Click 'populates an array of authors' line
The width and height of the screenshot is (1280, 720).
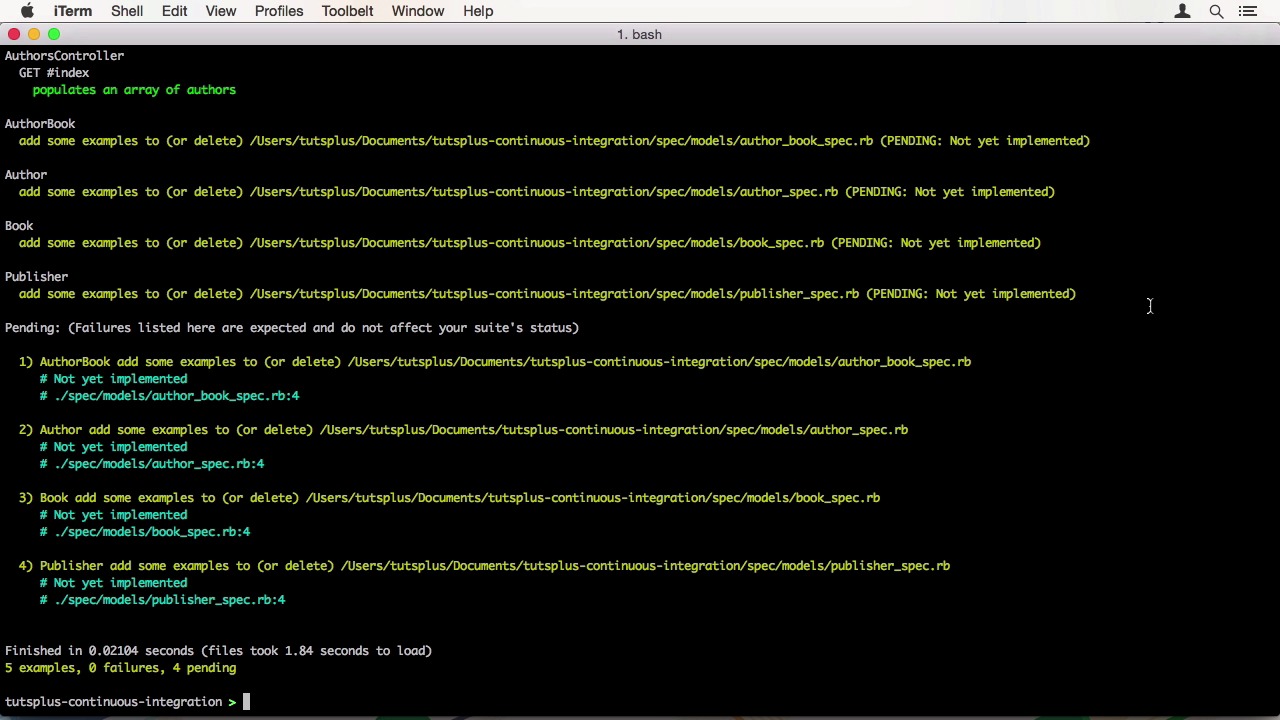click(x=134, y=90)
